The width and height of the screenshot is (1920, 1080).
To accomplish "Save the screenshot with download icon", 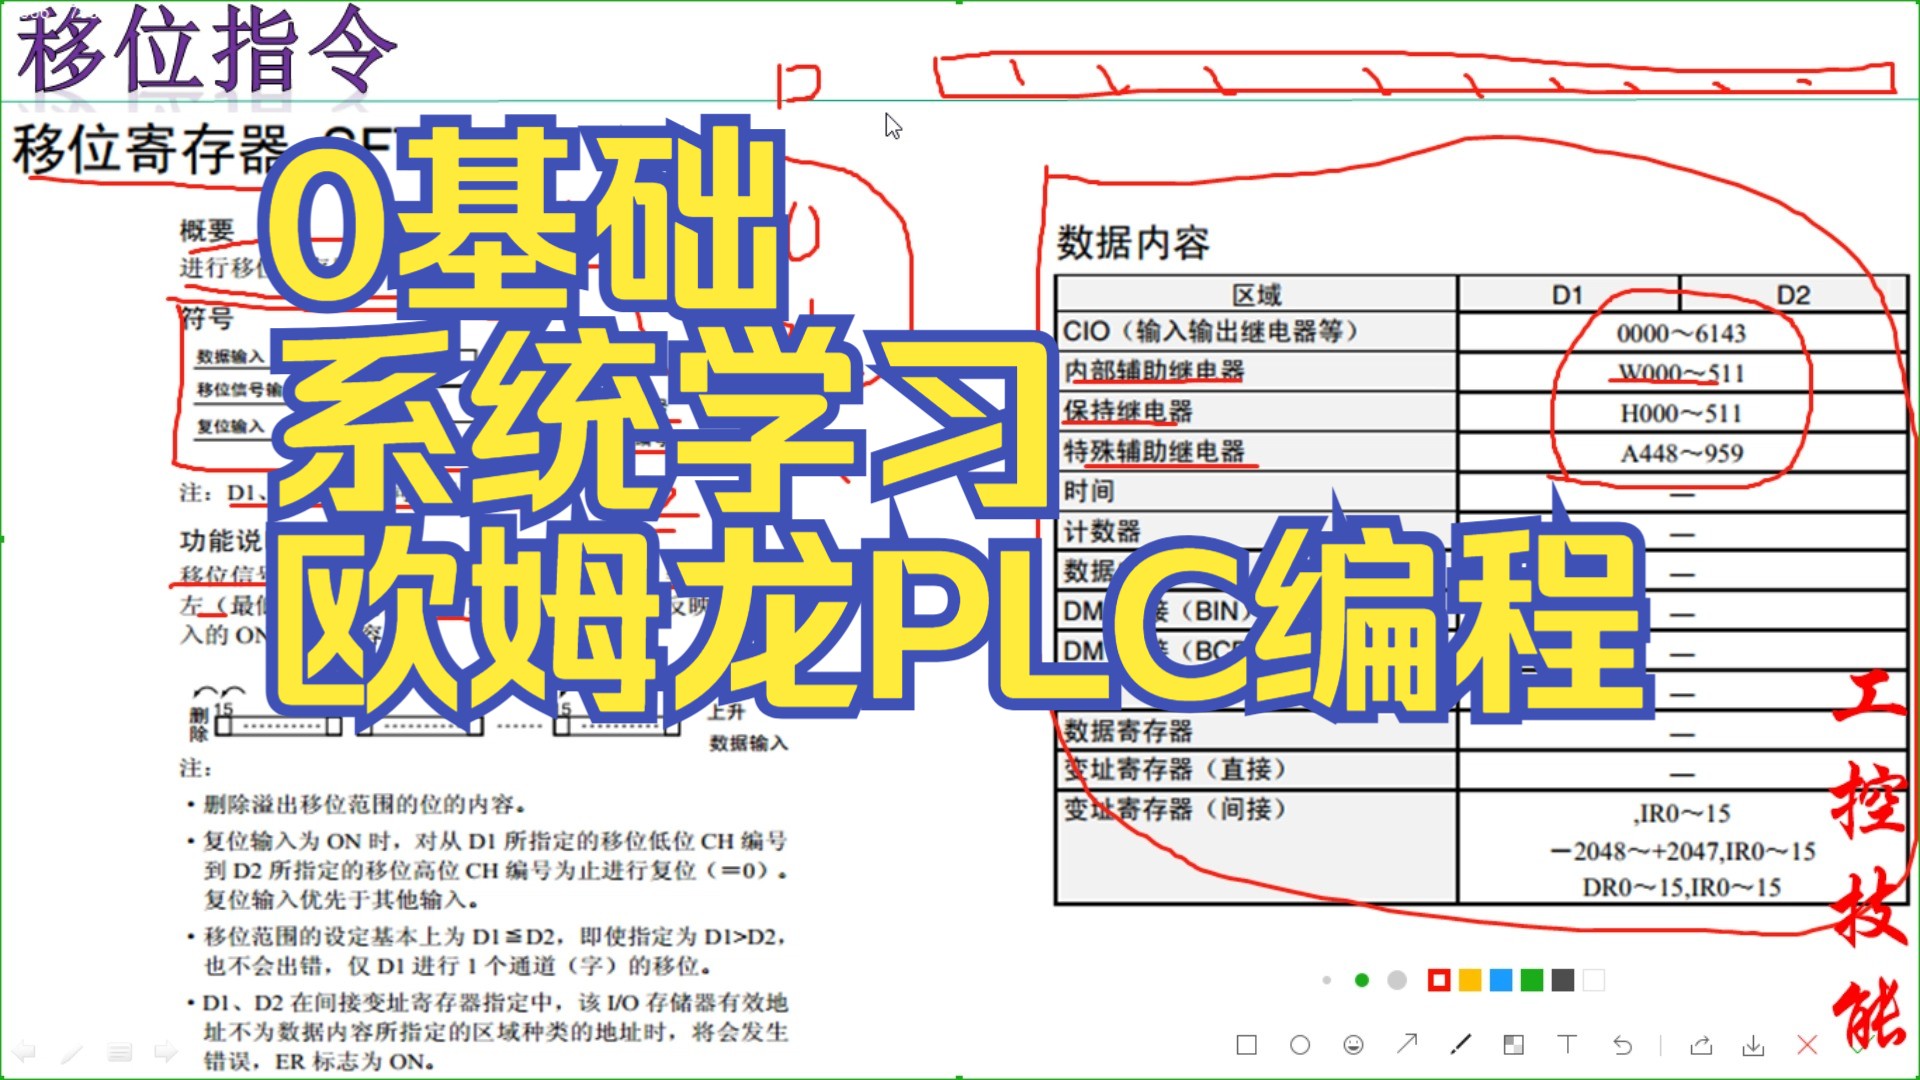I will click(x=1753, y=1045).
